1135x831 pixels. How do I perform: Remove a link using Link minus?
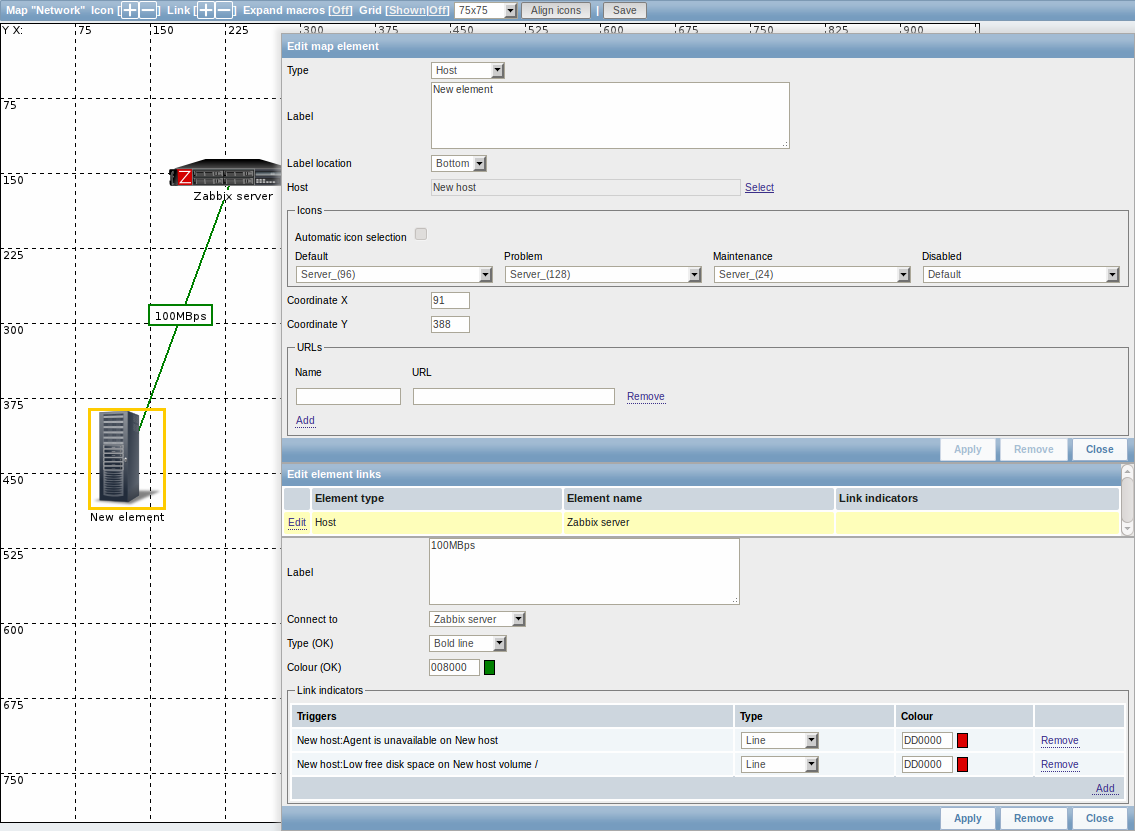pos(224,10)
